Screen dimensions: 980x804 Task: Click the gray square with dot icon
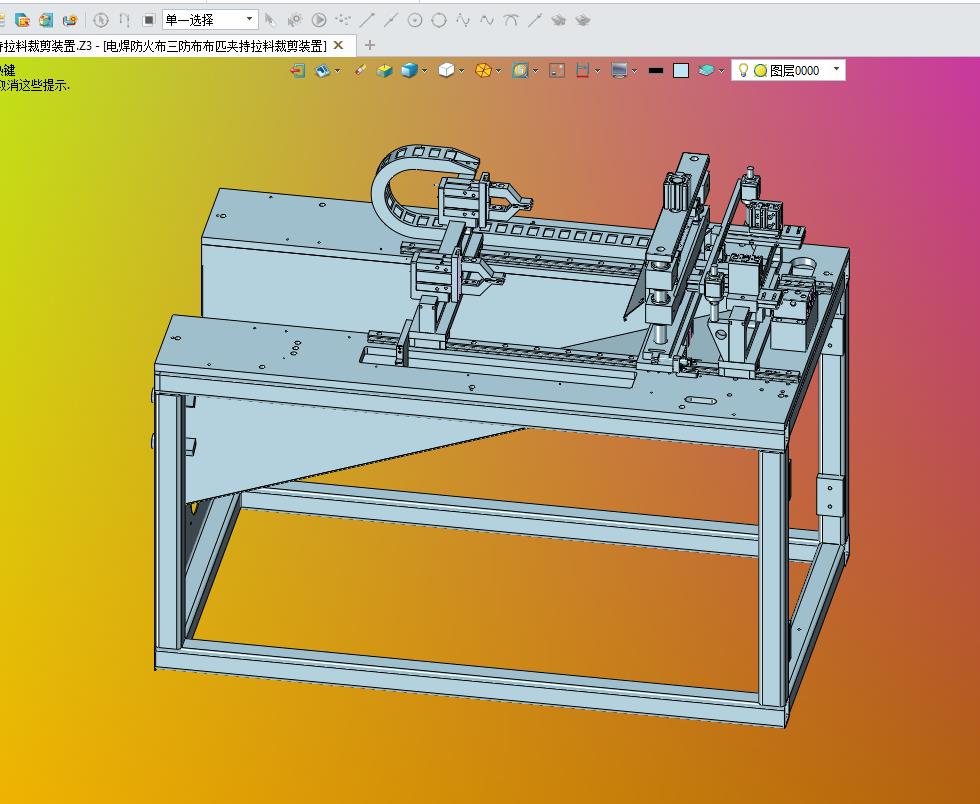[557, 71]
